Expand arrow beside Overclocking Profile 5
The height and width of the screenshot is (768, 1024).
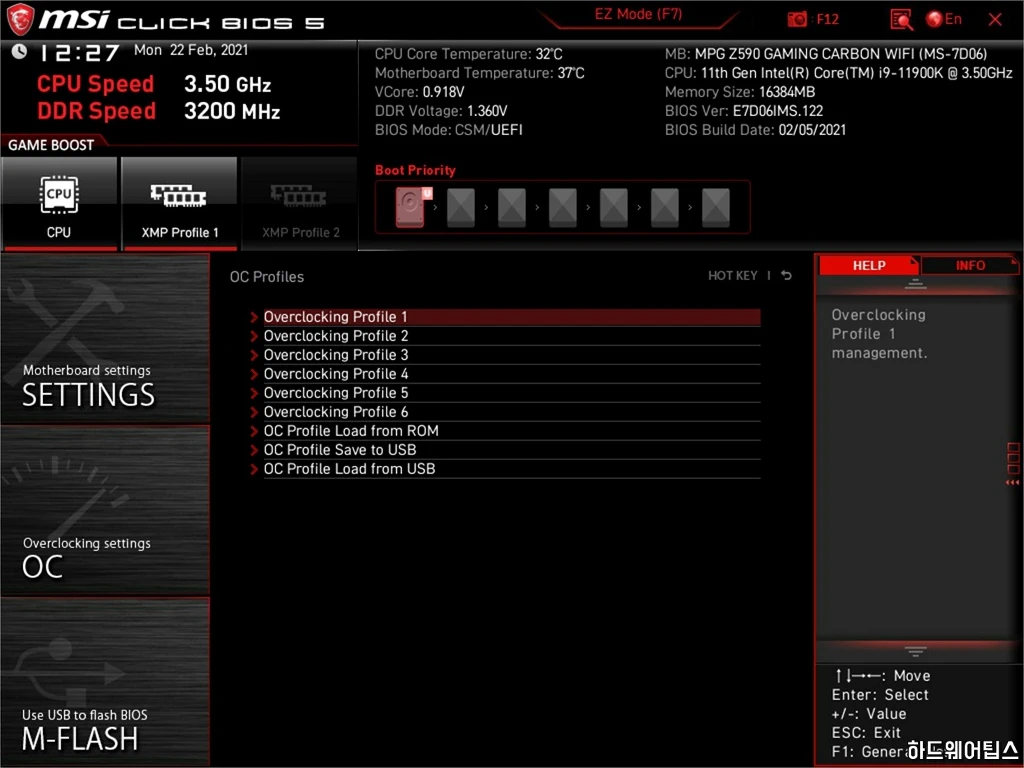(x=254, y=393)
